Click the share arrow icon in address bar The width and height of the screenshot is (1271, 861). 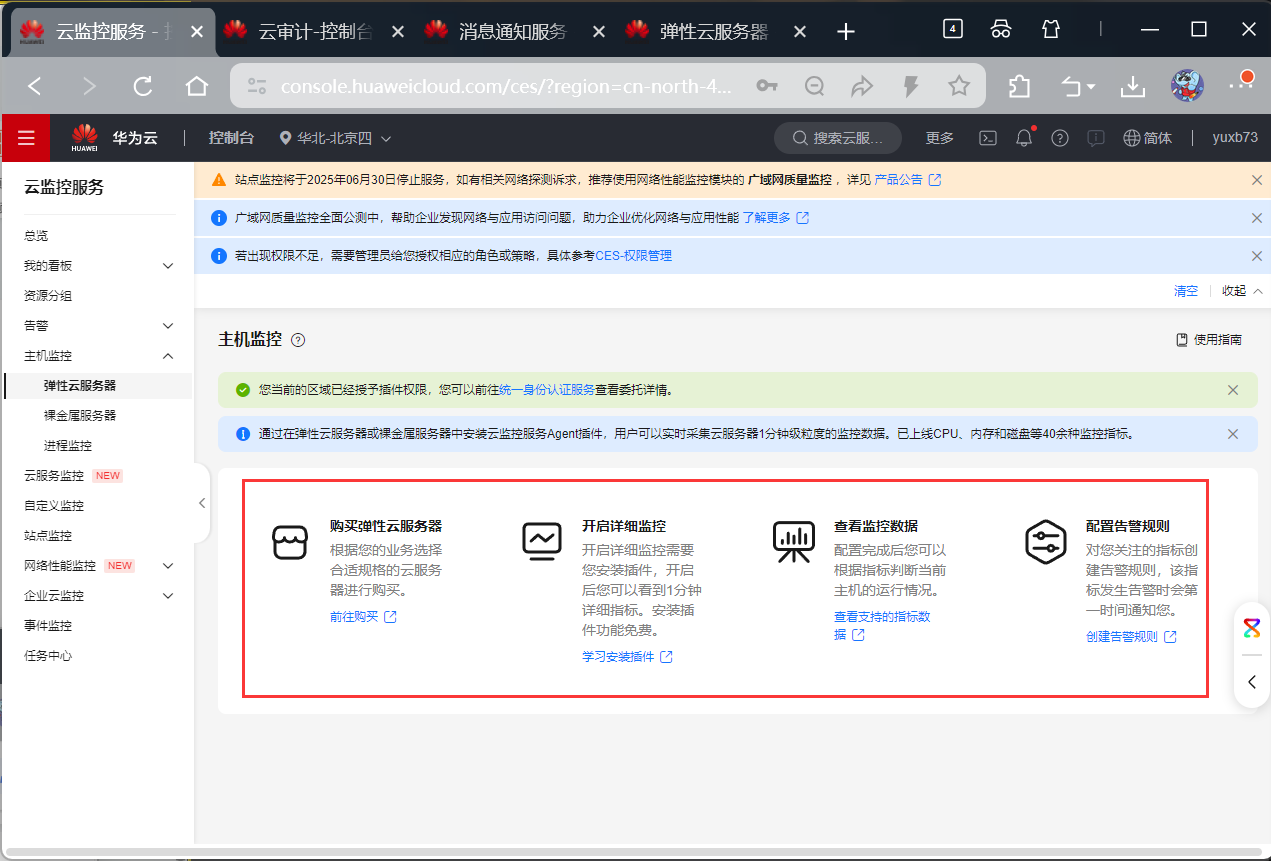(x=862, y=86)
